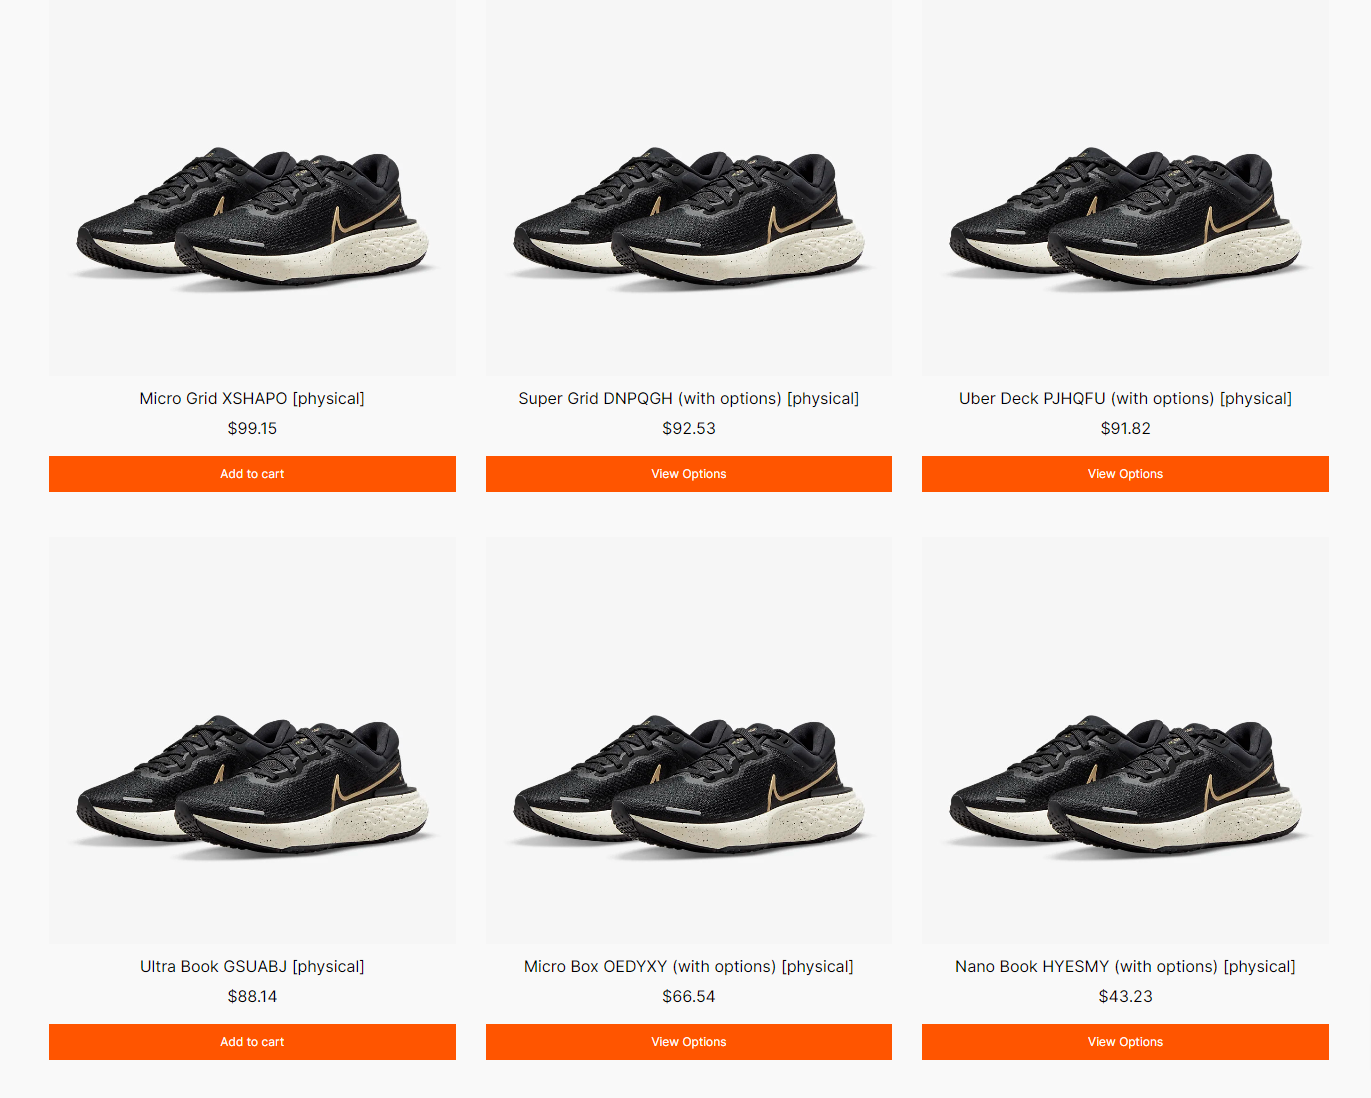Click the Ultra Book GSUABJ product title

[252, 966]
